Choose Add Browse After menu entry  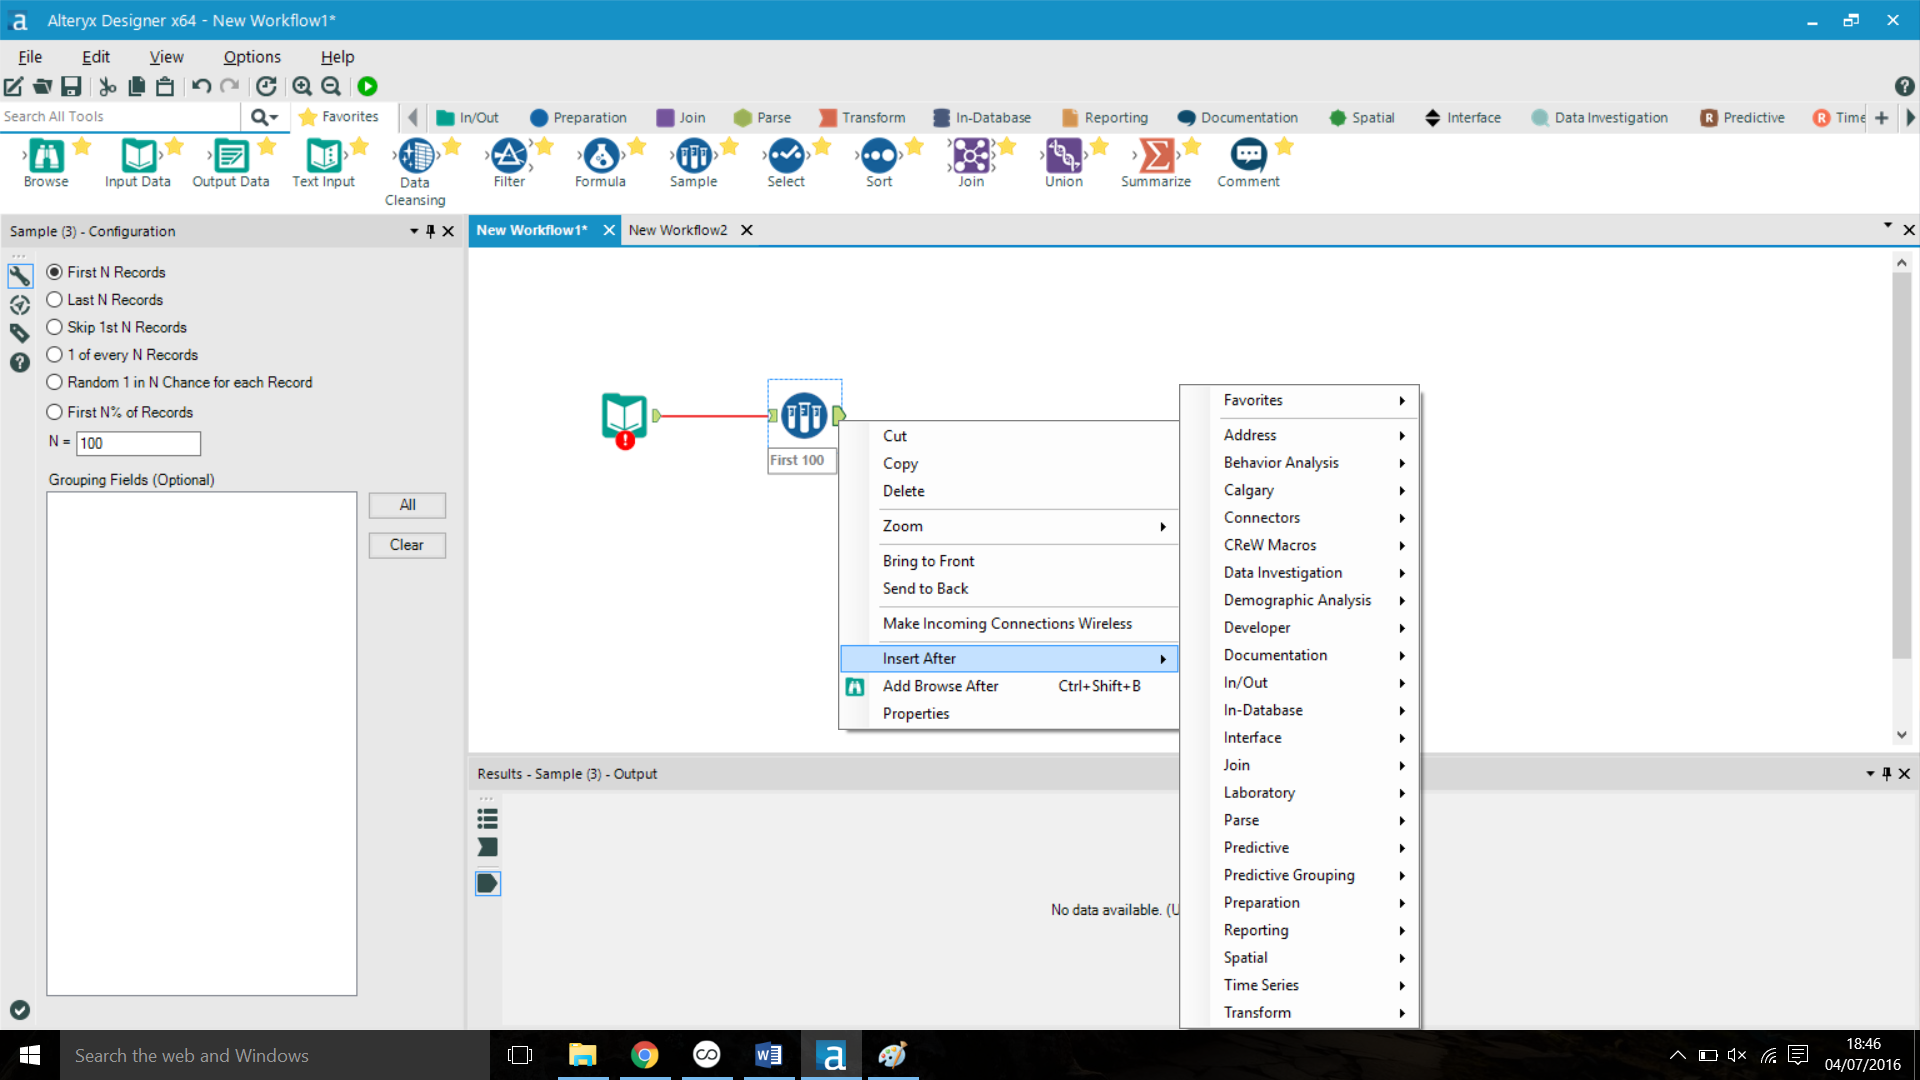coord(940,686)
